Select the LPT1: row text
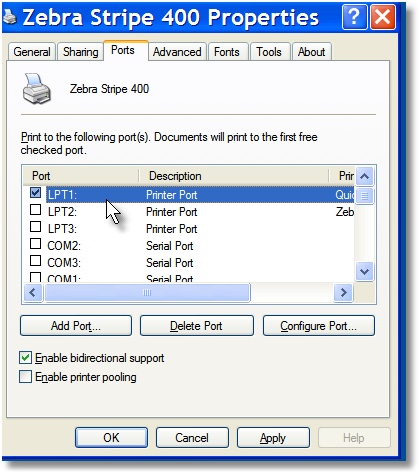The height and width of the screenshot is (475, 420). click(x=62, y=195)
